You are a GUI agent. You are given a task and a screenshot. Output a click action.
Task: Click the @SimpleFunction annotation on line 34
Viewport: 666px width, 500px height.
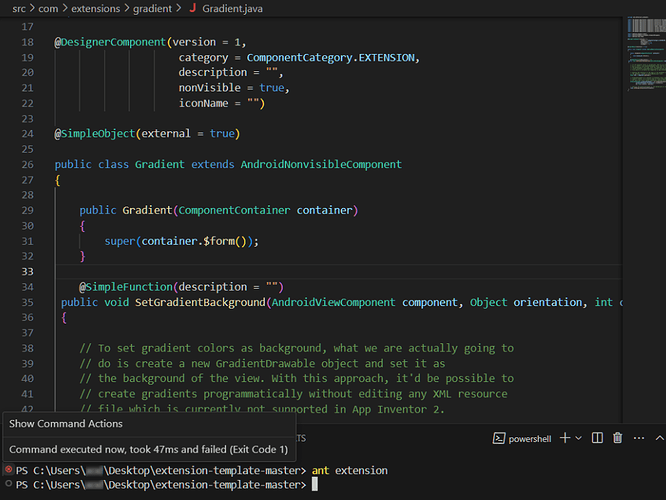(126, 287)
